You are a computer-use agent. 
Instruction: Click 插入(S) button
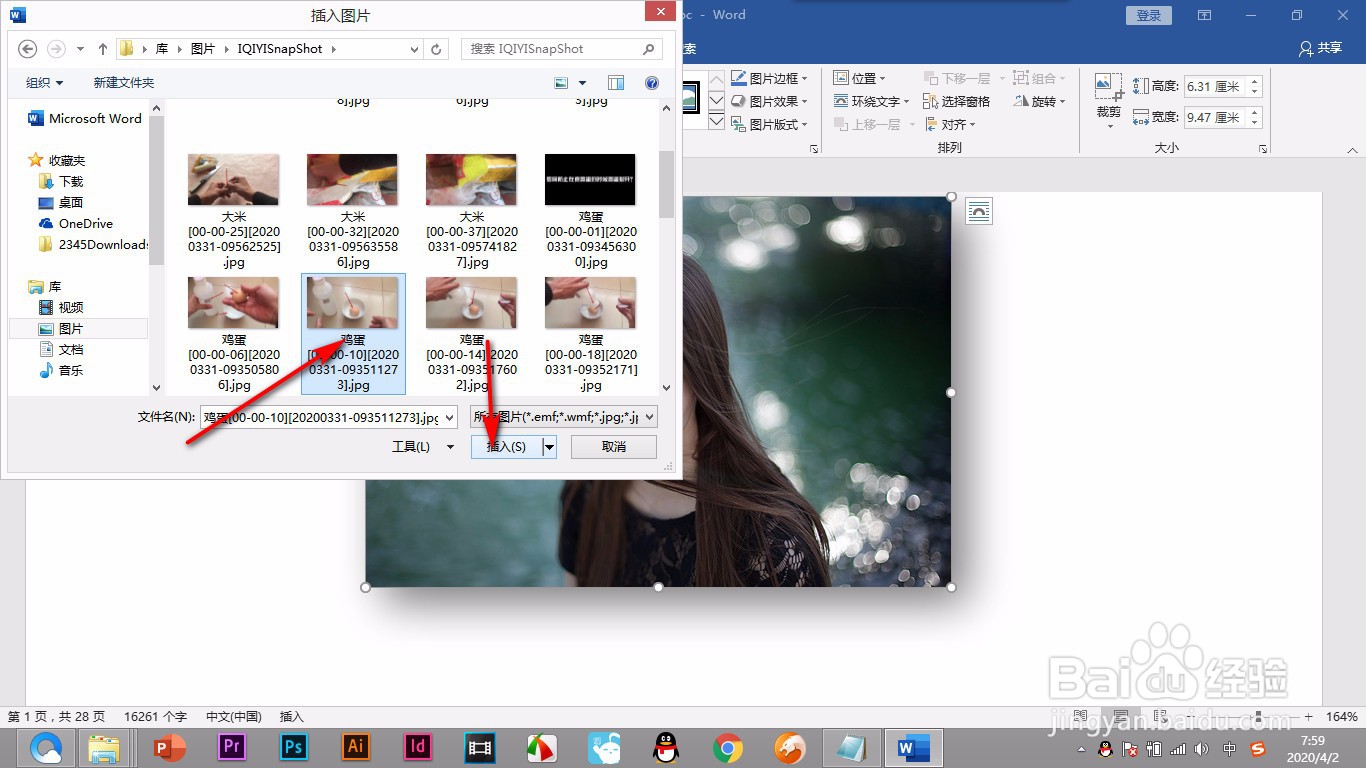pos(506,447)
